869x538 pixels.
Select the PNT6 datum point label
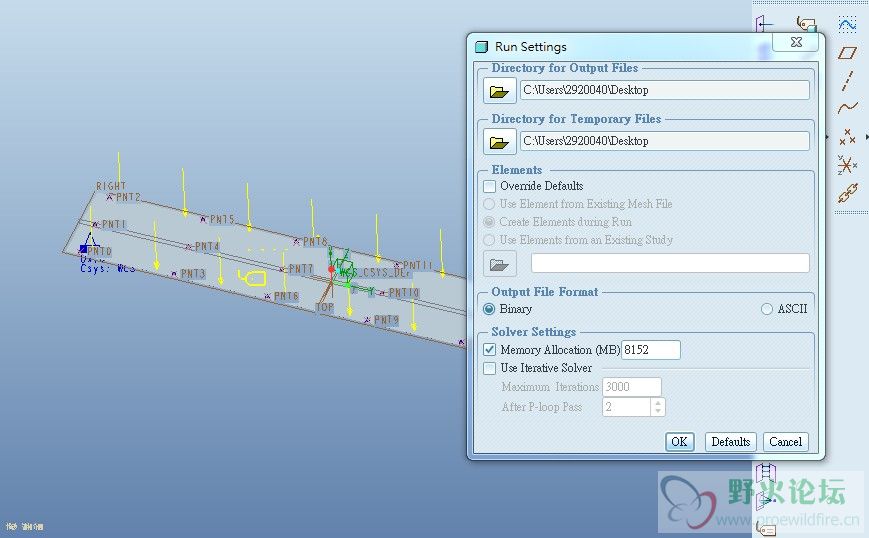click(286, 296)
